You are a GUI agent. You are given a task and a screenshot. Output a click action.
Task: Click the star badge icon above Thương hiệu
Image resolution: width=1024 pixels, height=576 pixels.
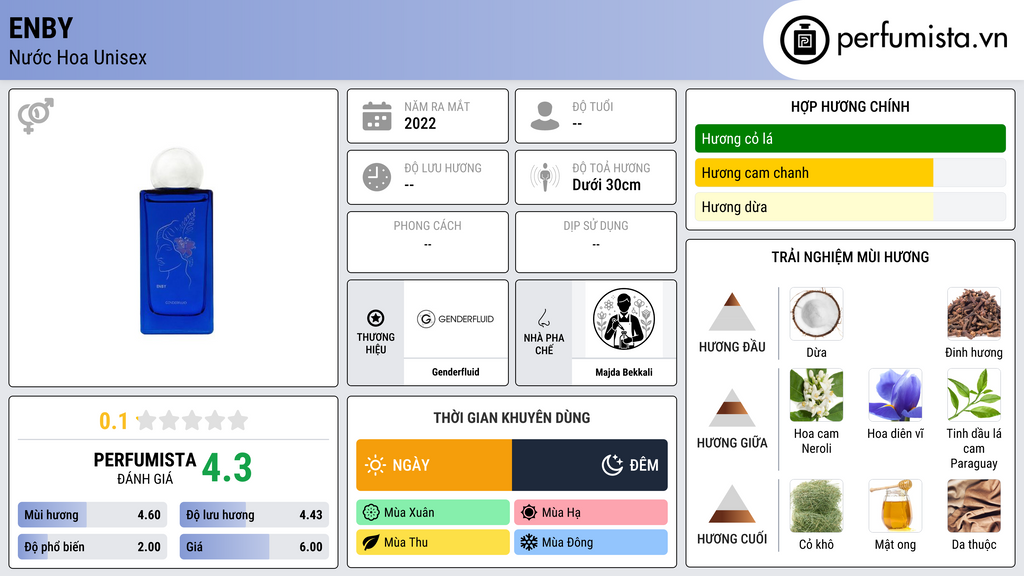click(x=376, y=318)
